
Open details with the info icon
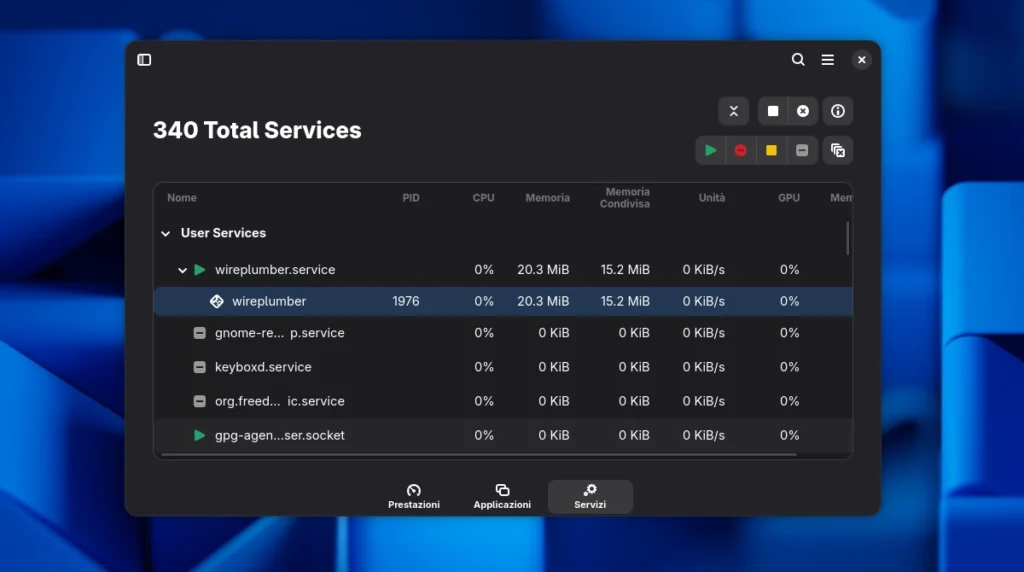click(x=838, y=111)
